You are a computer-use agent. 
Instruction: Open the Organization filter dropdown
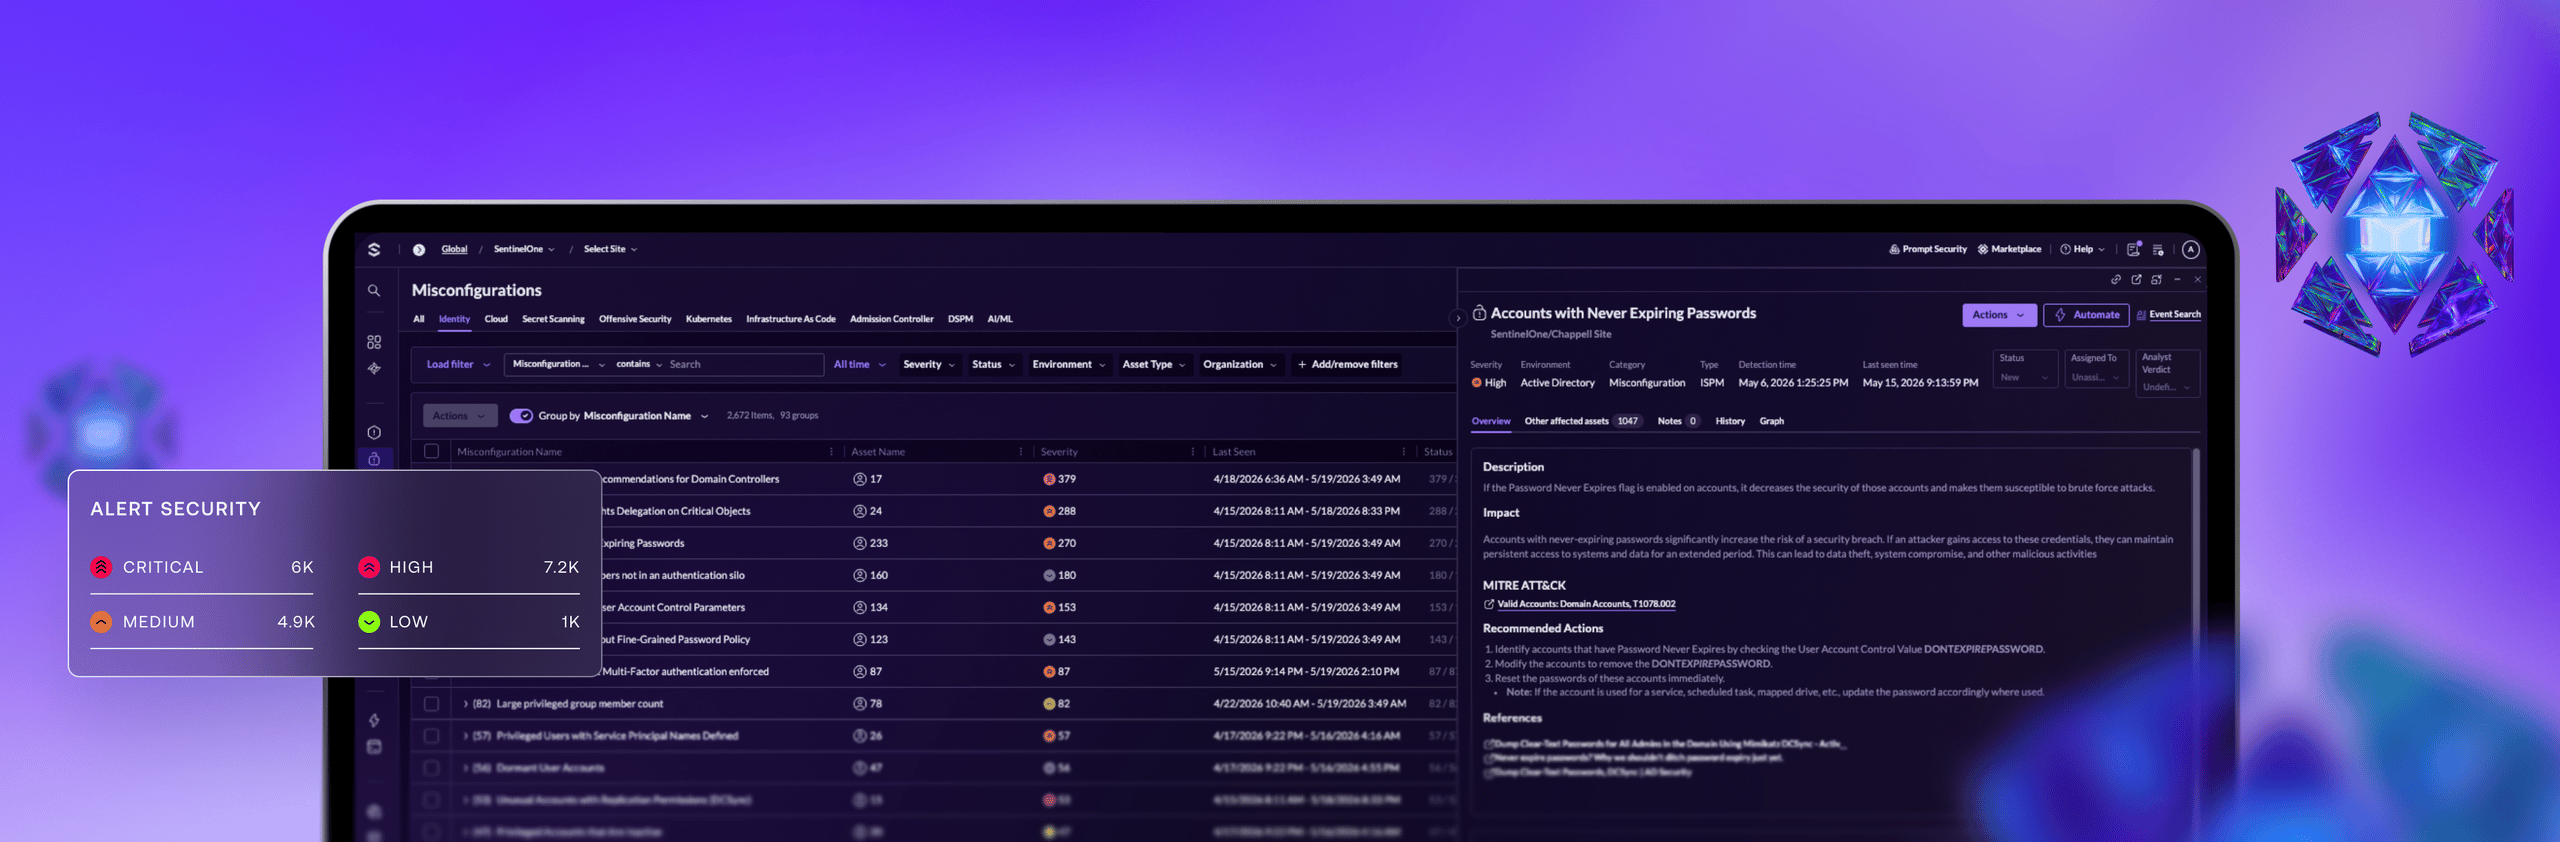tap(1240, 365)
